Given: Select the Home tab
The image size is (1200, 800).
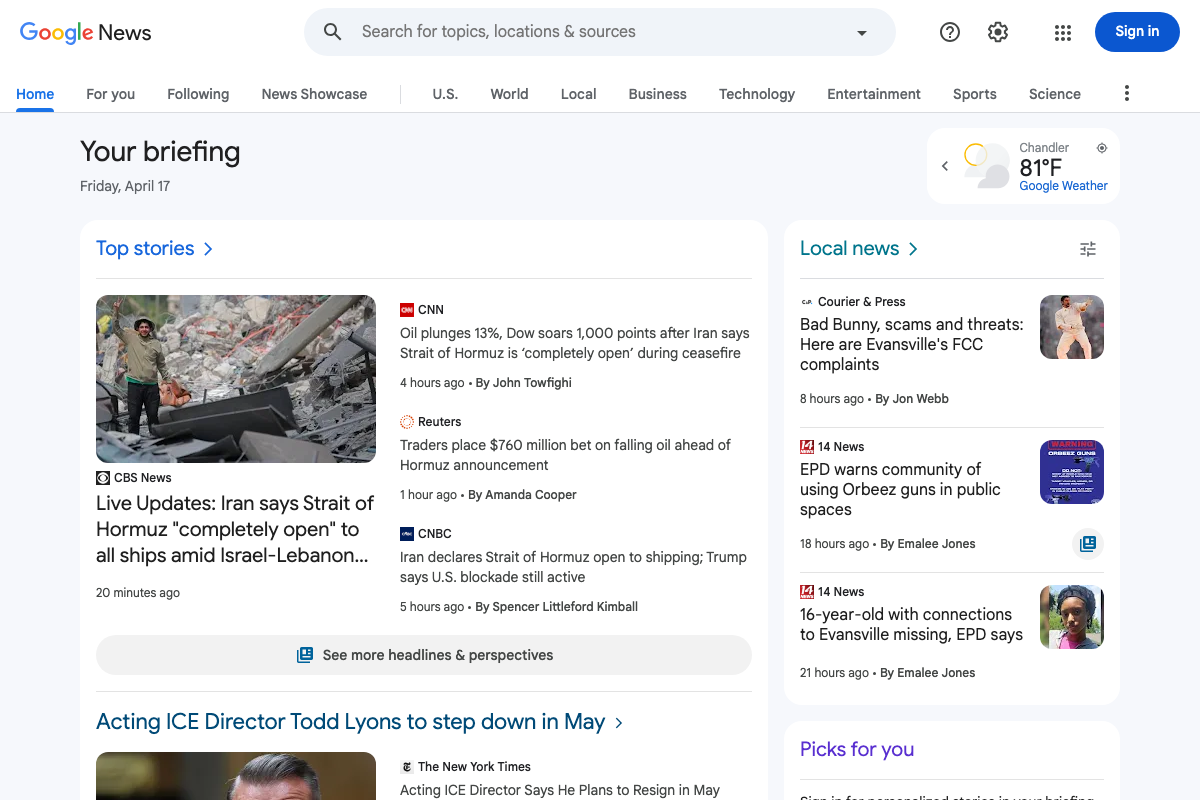Looking at the screenshot, I should [35, 94].
